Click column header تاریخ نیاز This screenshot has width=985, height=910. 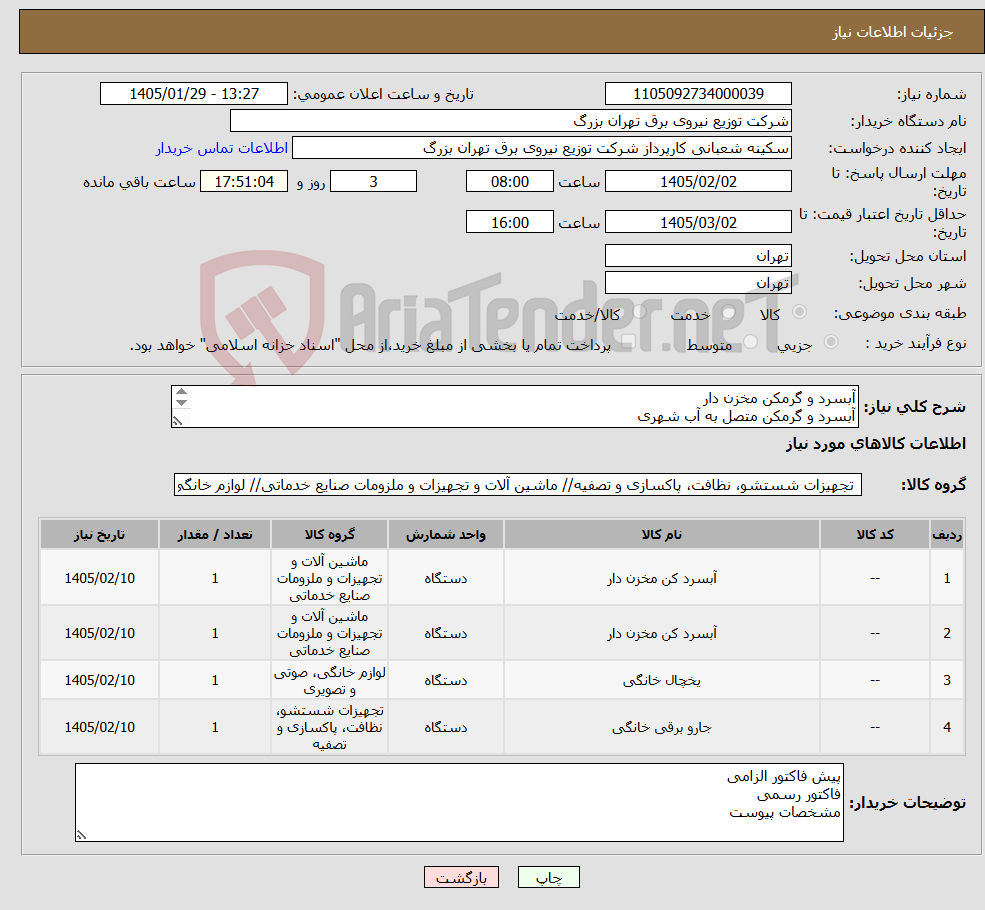(99, 534)
